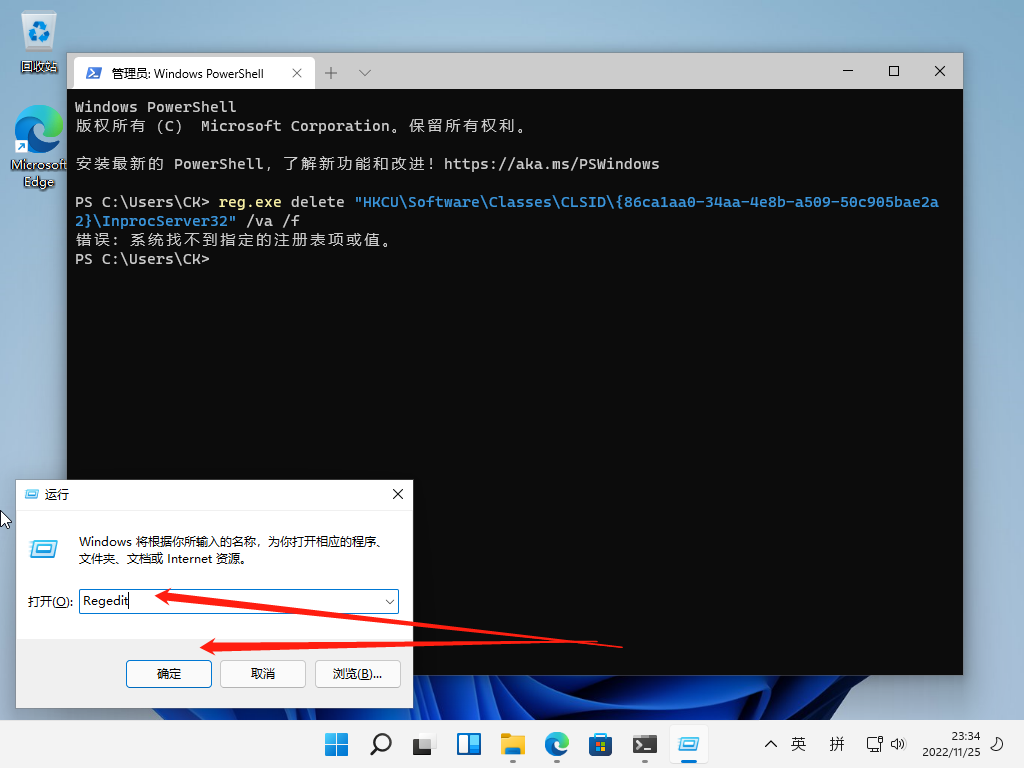
Task: Expand the Run dialog open-history dropdown
Action: (x=390, y=601)
